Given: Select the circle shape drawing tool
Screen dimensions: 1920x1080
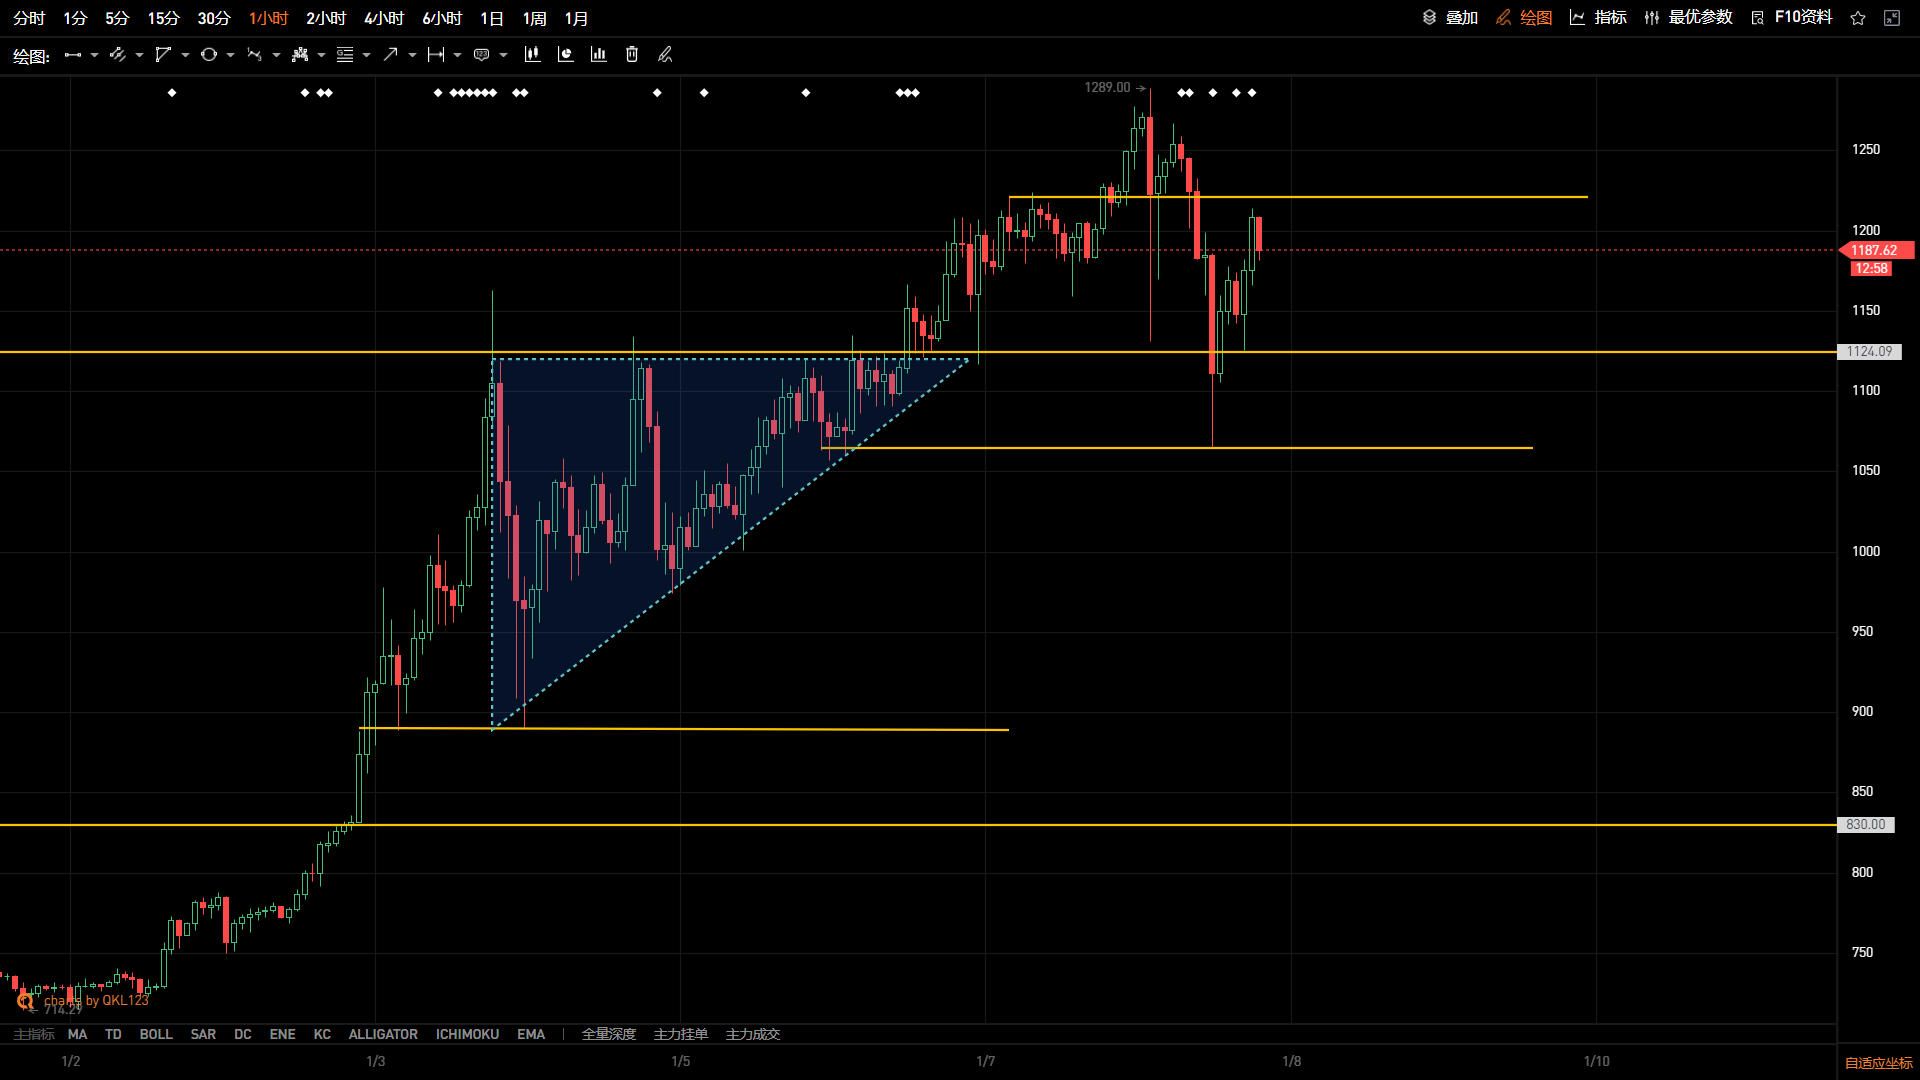Looking at the screenshot, I should 209,55.
